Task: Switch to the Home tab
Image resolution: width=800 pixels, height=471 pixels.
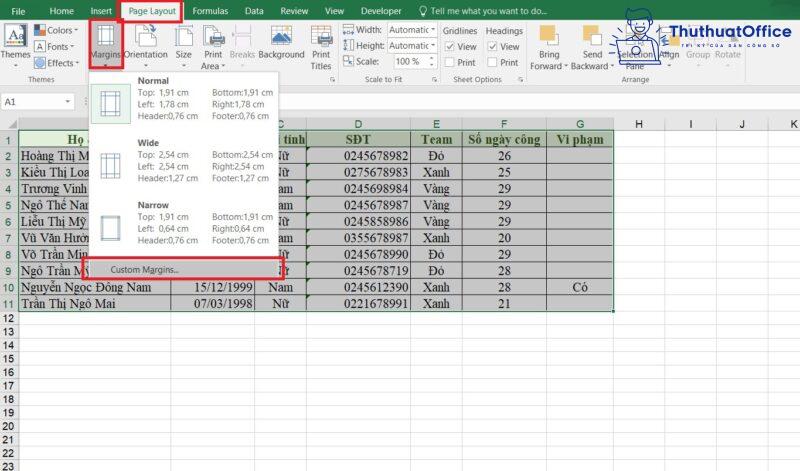Action: click(61, 11)
